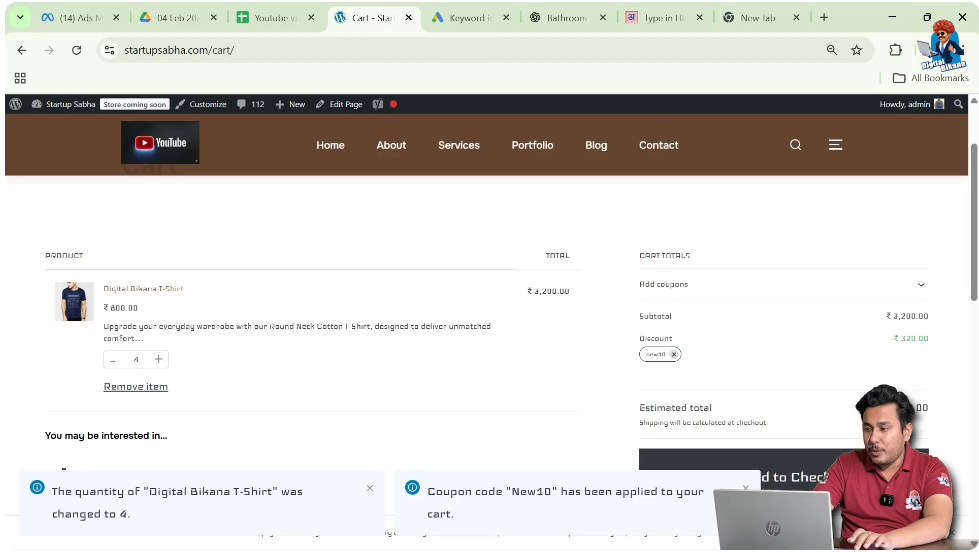Click the WordPress logo in admin bar
Screen dimensions: 979x552
[15, 104]
